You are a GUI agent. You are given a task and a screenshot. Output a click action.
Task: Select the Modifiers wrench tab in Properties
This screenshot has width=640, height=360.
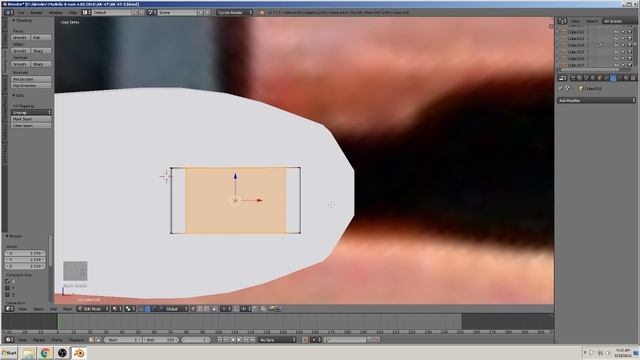point(613,78)
